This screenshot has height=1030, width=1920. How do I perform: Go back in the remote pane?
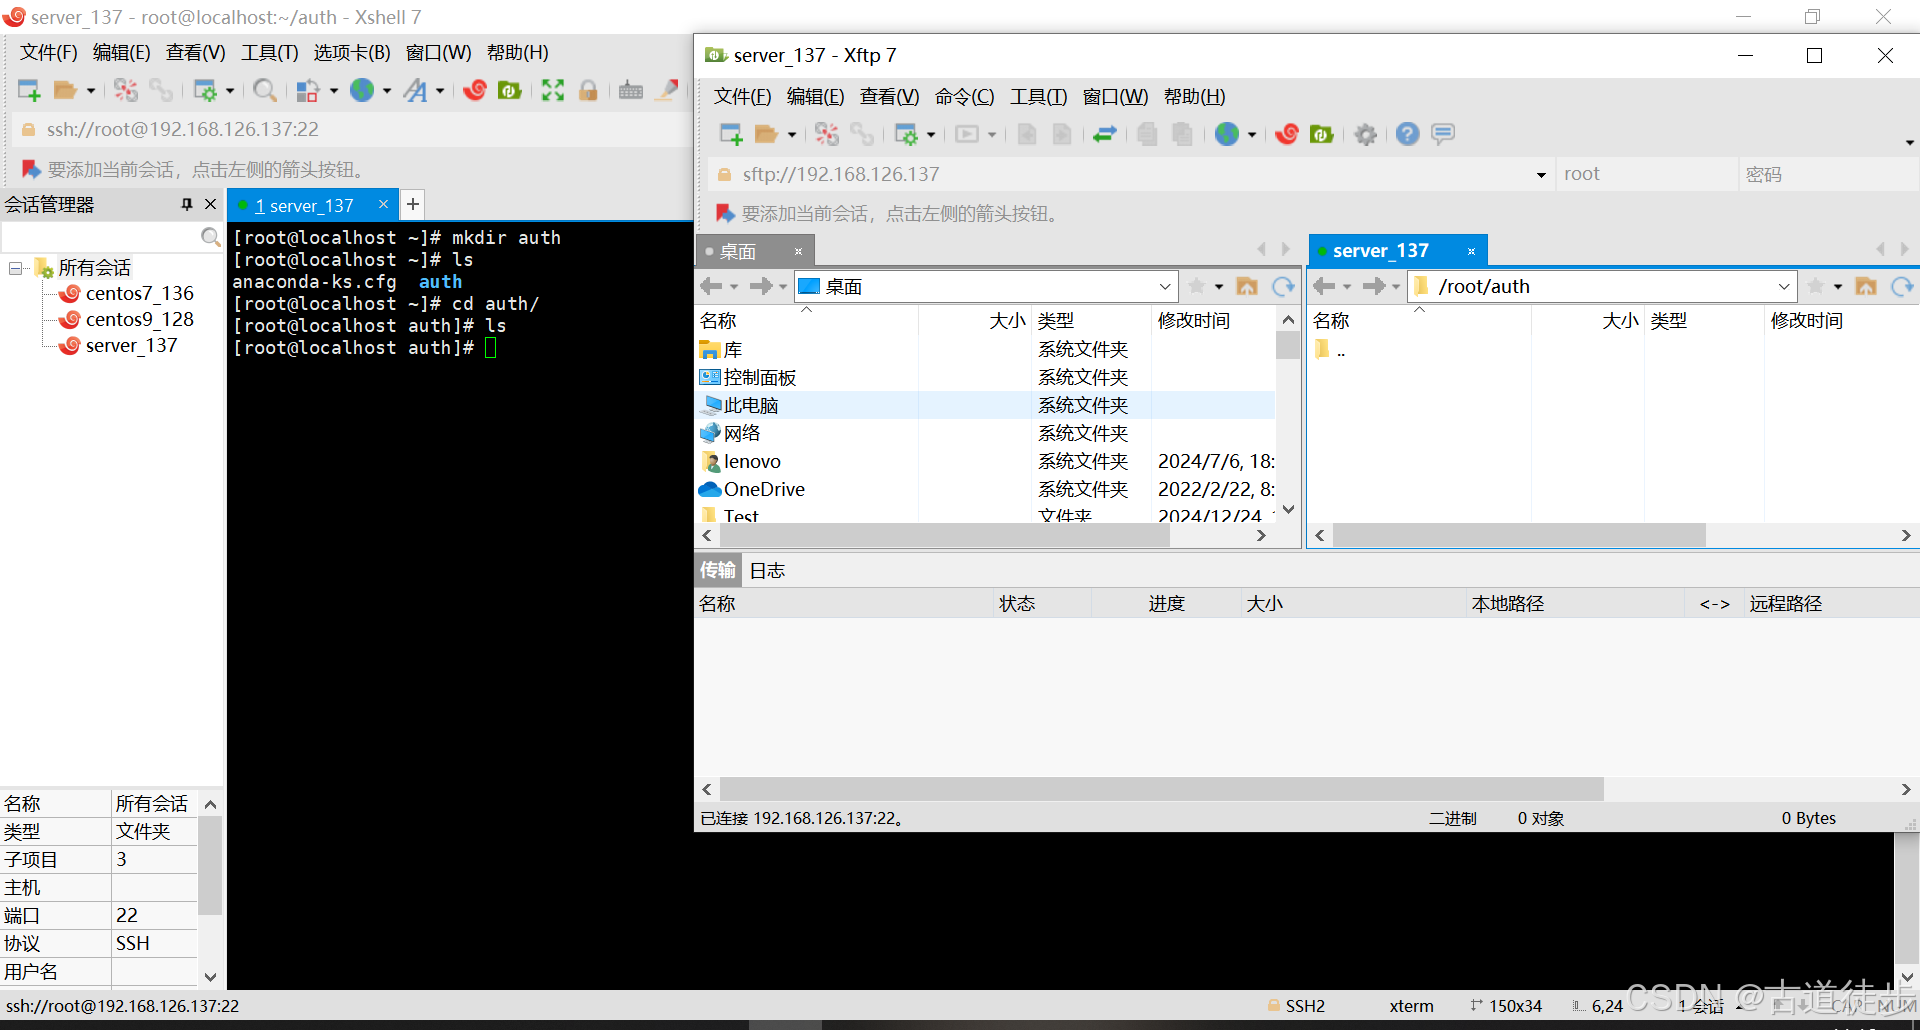coord(1324,287)
